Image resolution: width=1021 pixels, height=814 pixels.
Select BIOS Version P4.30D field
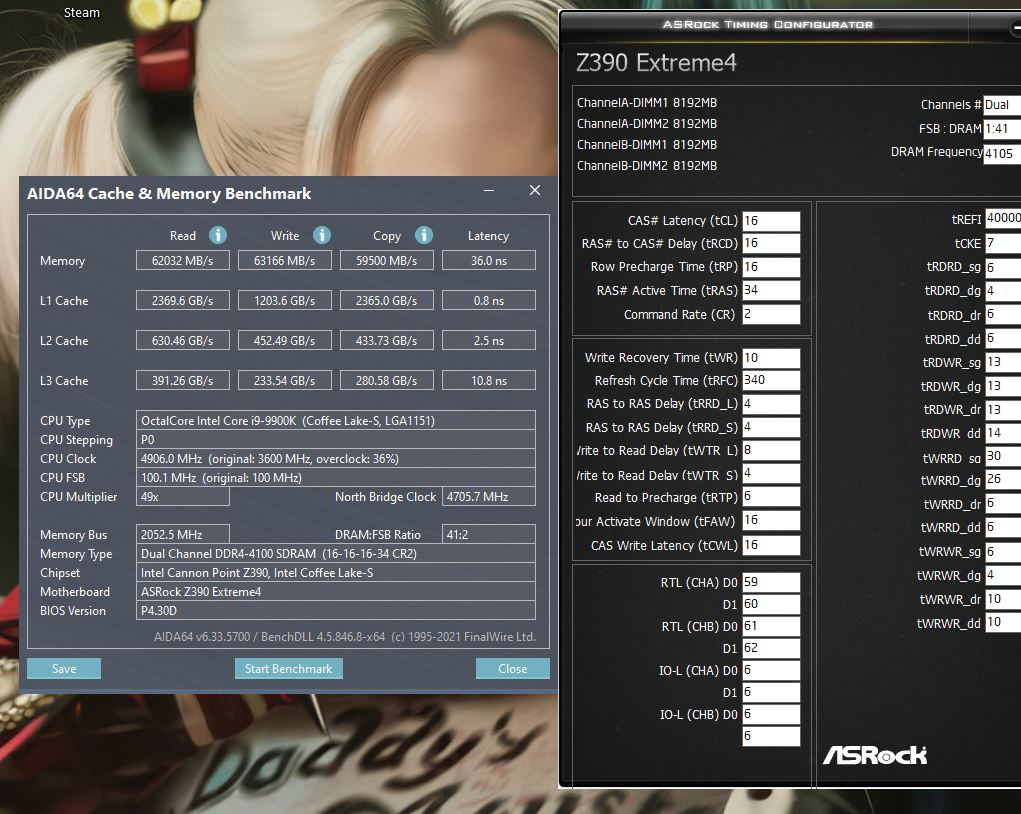pyautogui.click(x=336, y=610)
